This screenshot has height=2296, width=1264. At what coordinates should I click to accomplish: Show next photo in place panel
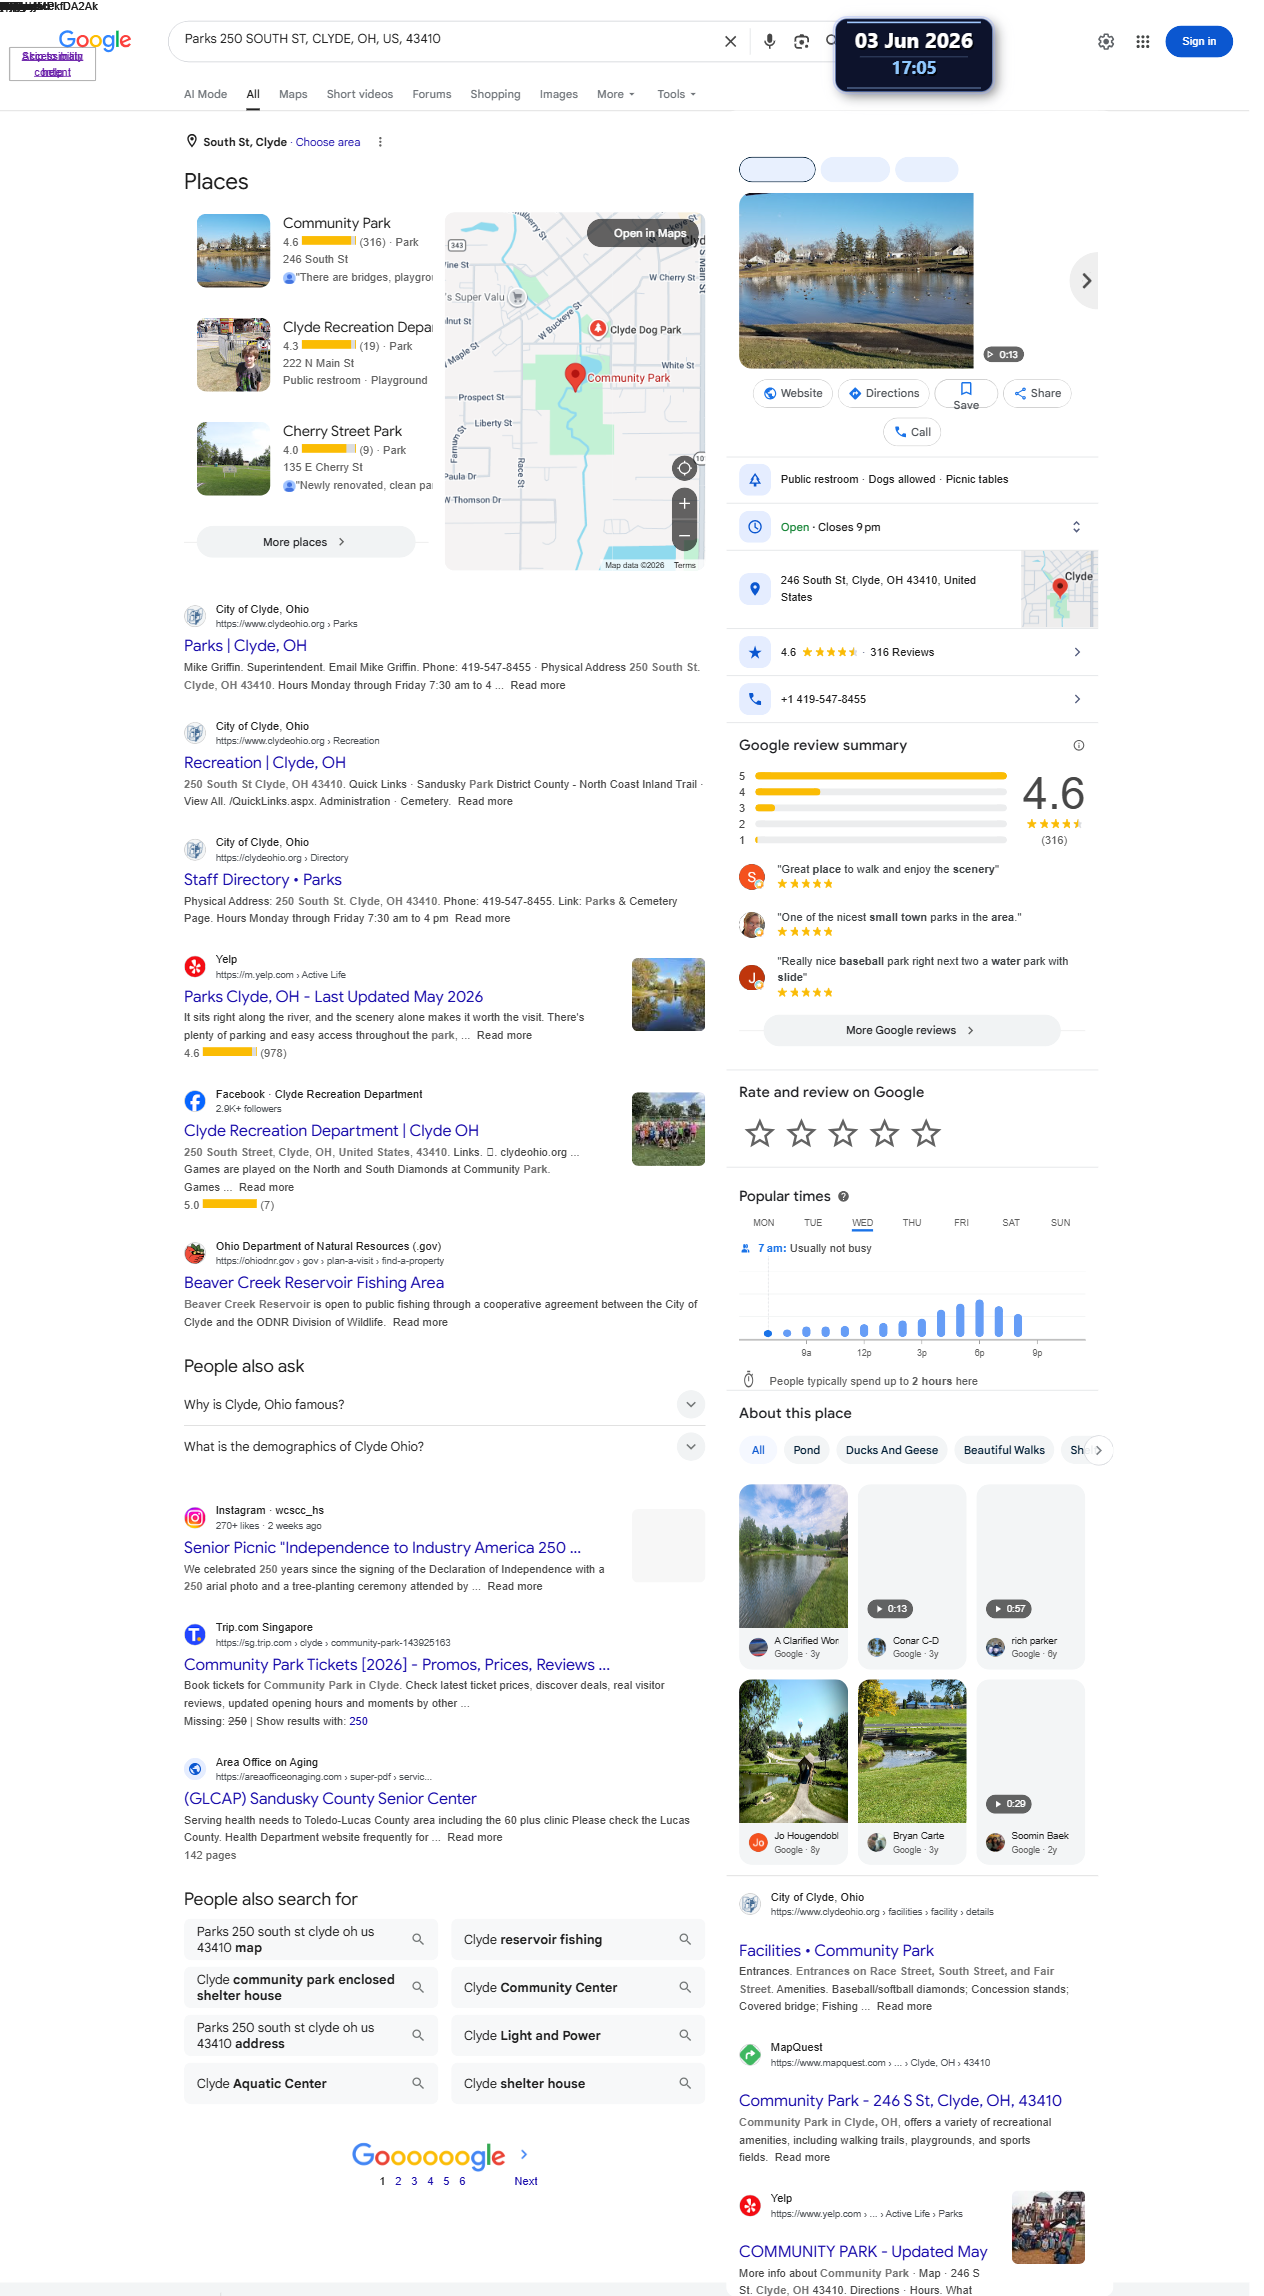(1086, 281)
